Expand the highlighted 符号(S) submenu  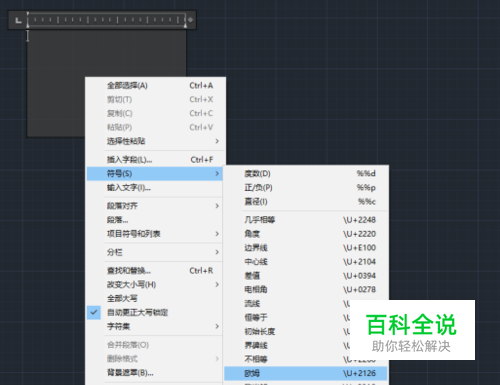[155, 174]
